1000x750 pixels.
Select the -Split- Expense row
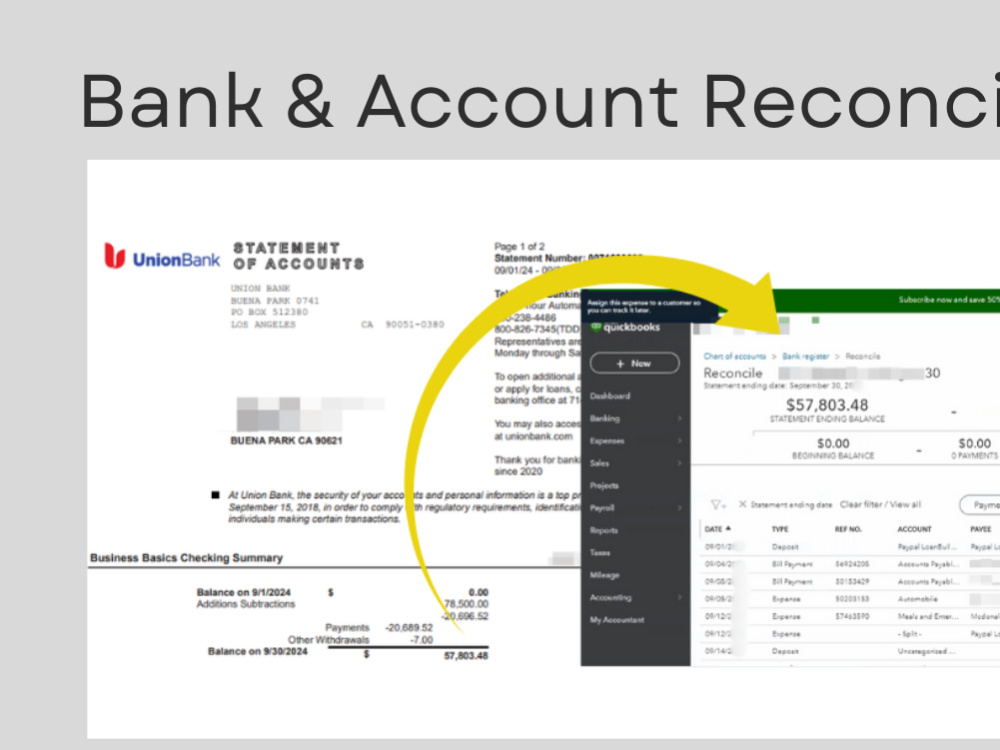click(849, 634)
